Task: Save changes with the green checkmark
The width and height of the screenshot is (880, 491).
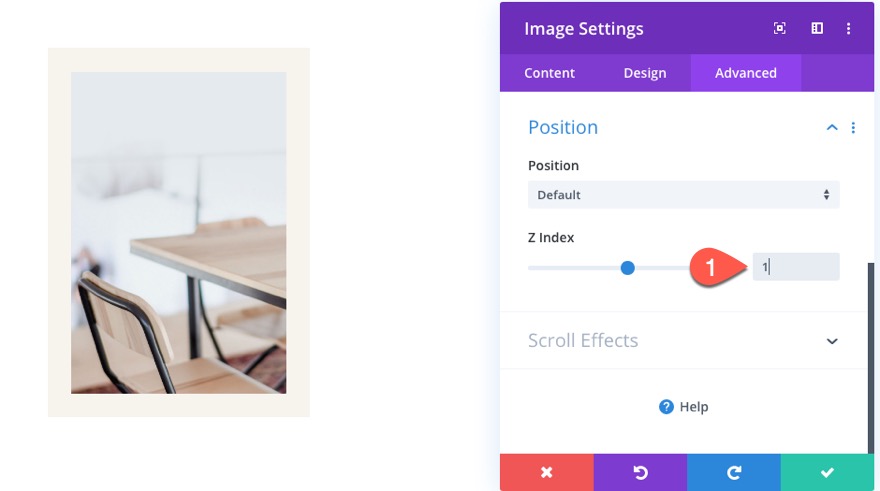Action: (827, 472)
